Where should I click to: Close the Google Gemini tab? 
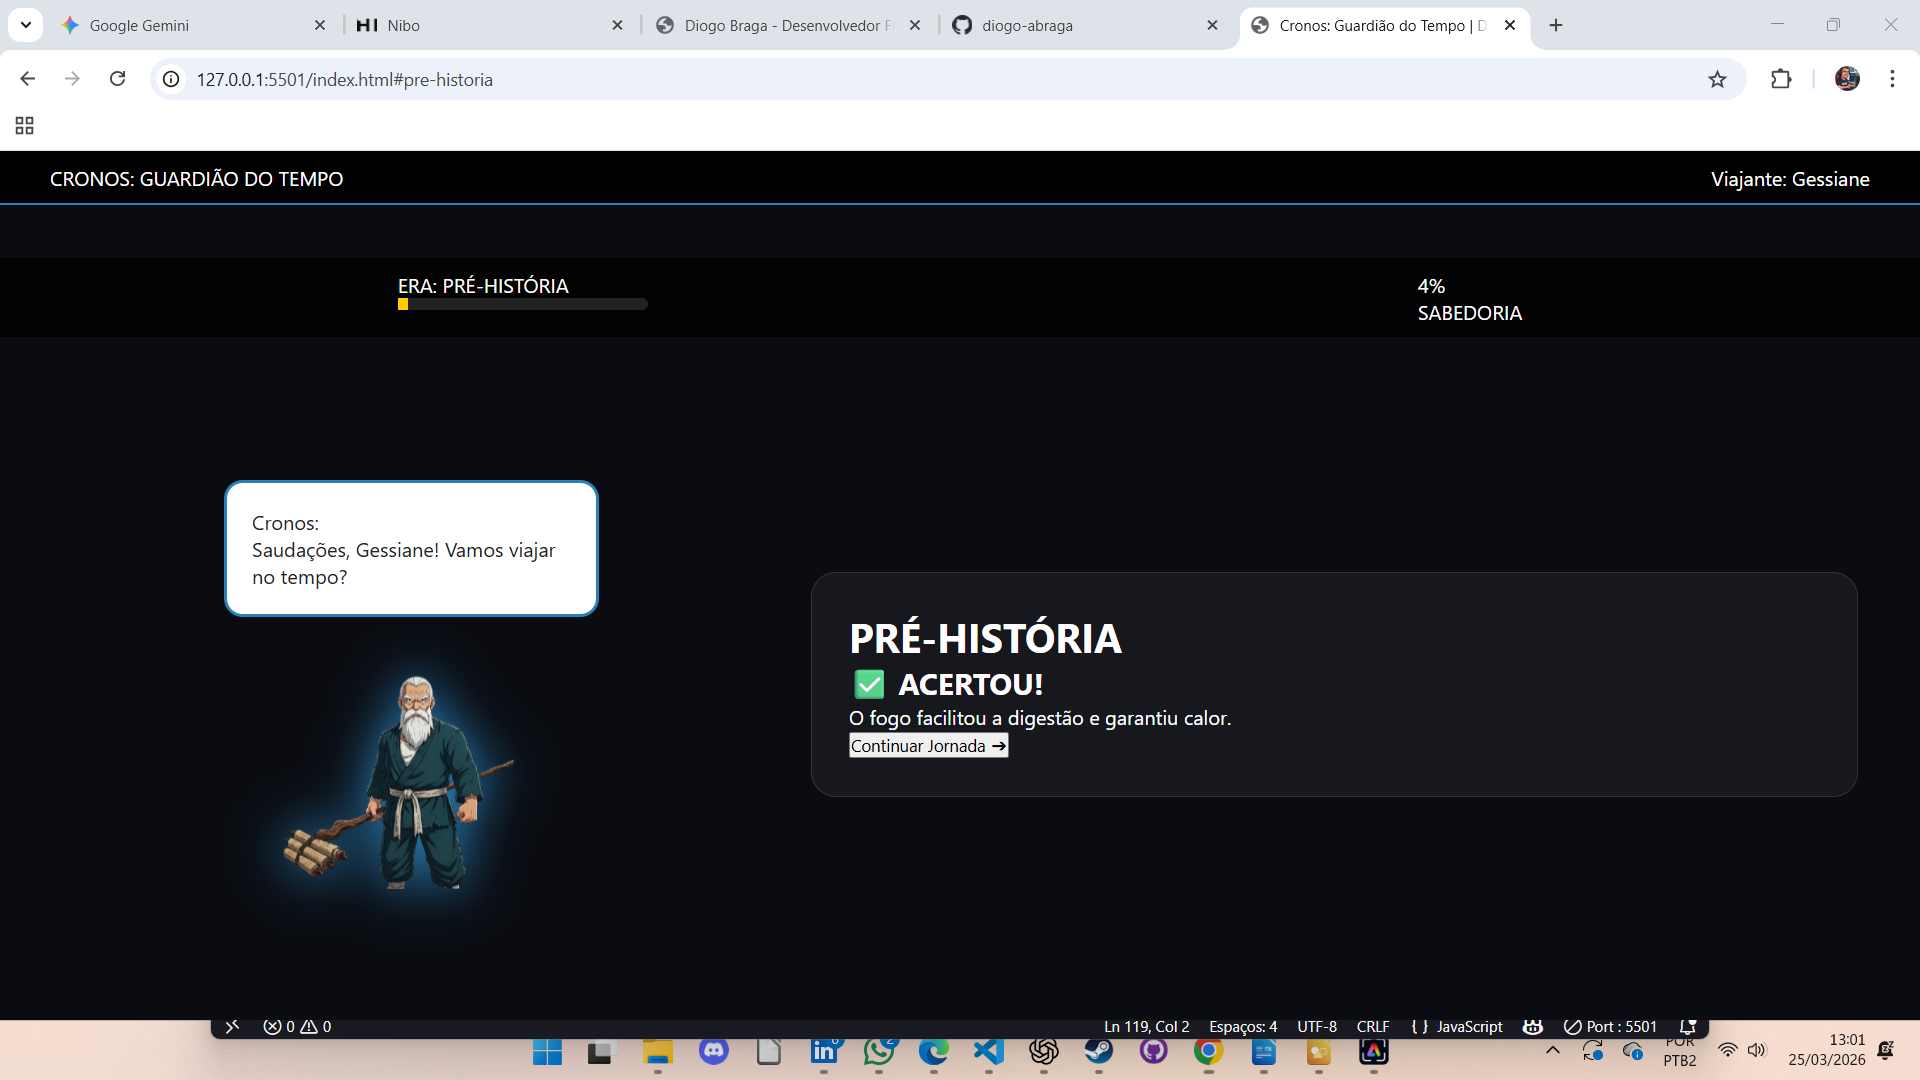tap(320, 25)
